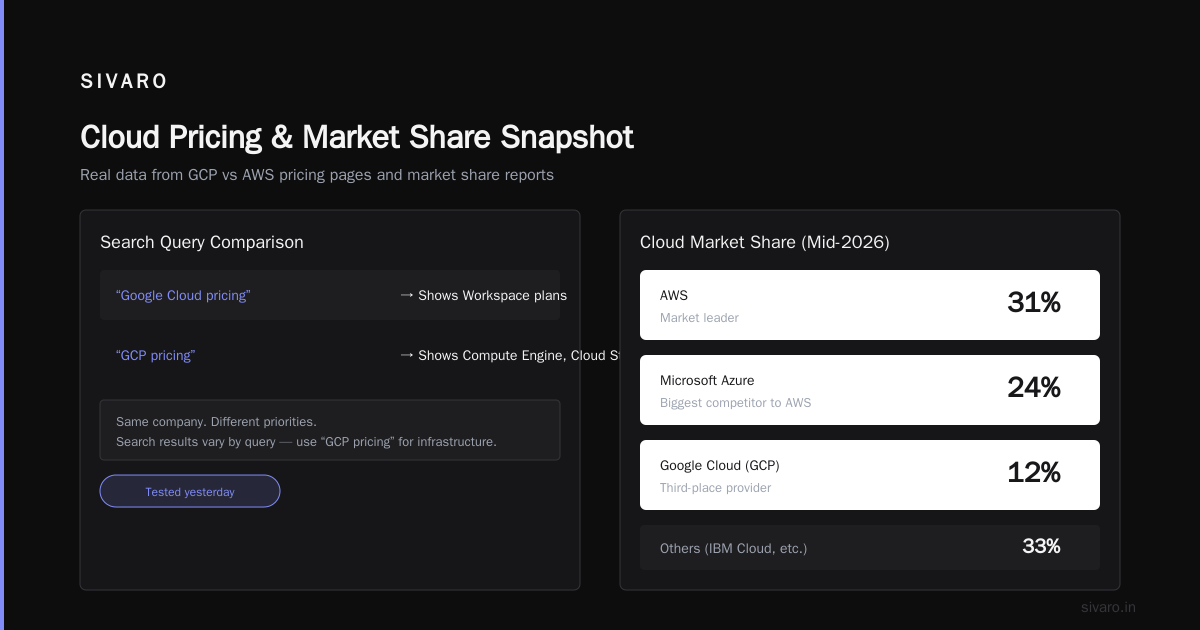1200x630 pixels.
Task: Click the Cloud Market Share (Mid-2026) heading
Action: 765,242
